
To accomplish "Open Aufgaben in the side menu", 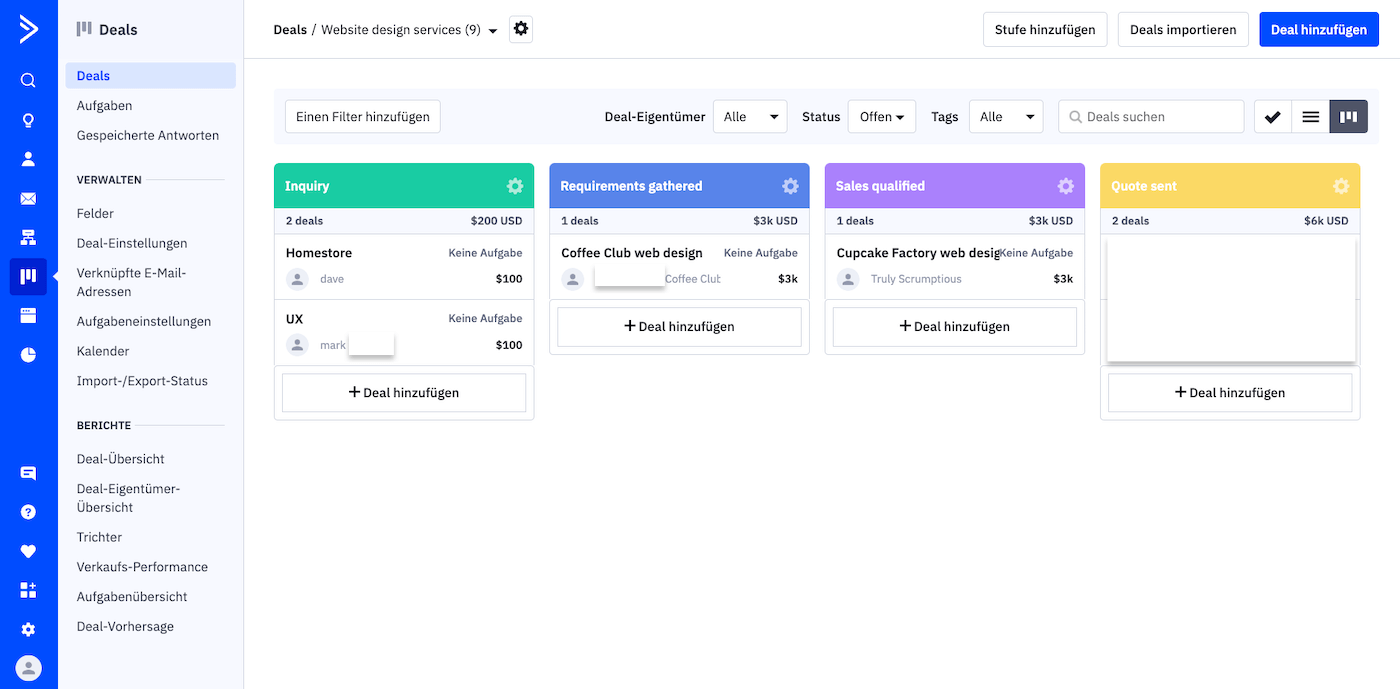I will tap(105, 106).
